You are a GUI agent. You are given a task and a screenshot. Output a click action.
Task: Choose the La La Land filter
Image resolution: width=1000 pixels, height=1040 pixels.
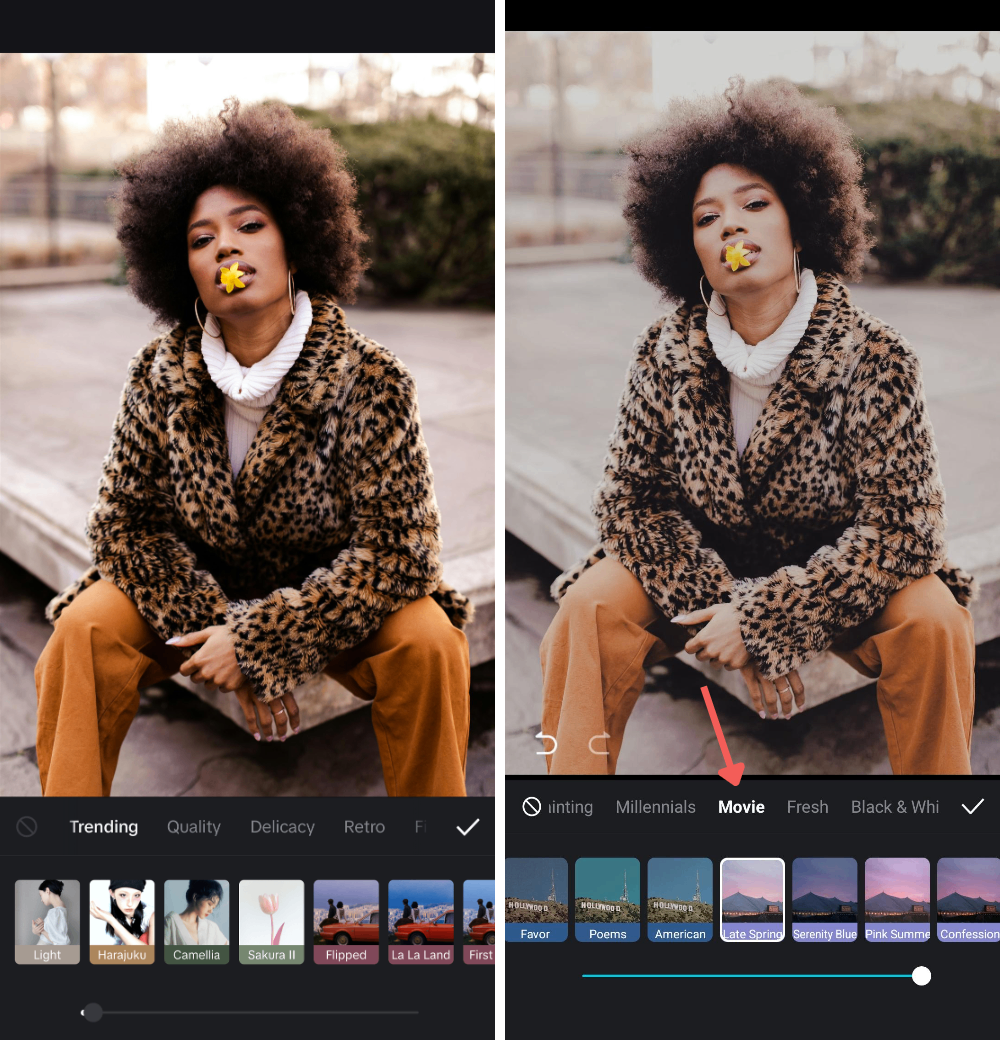point(420,921)
